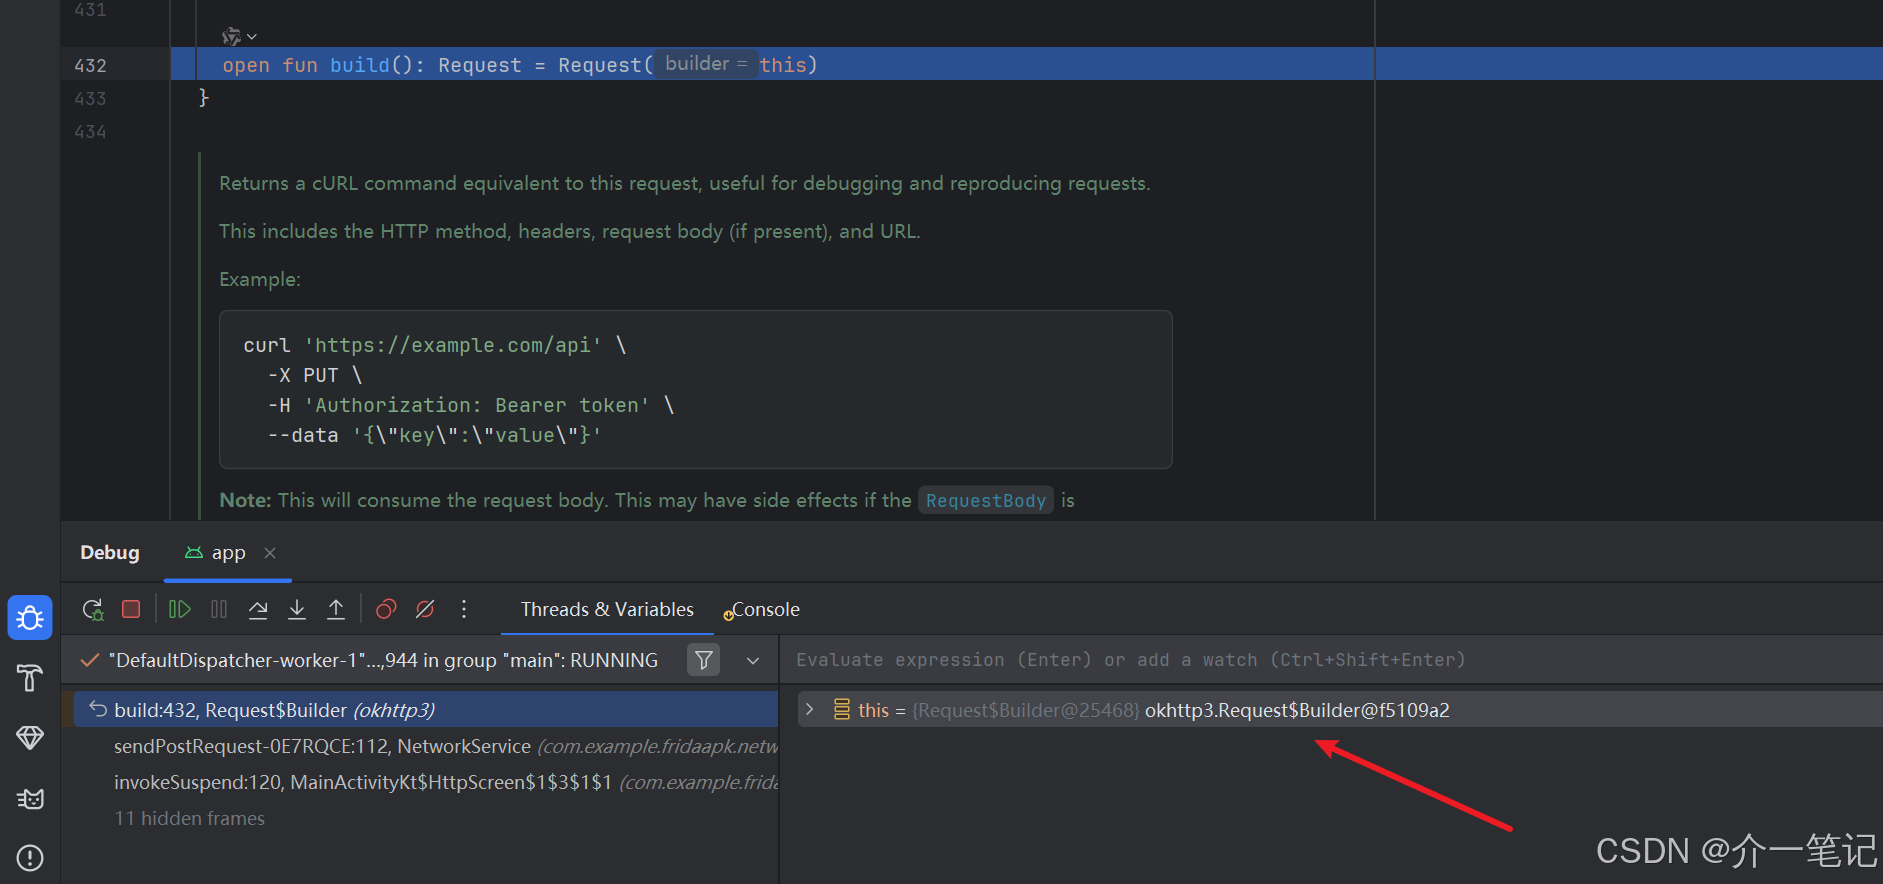Click the build function name

(x=359, y=65)
